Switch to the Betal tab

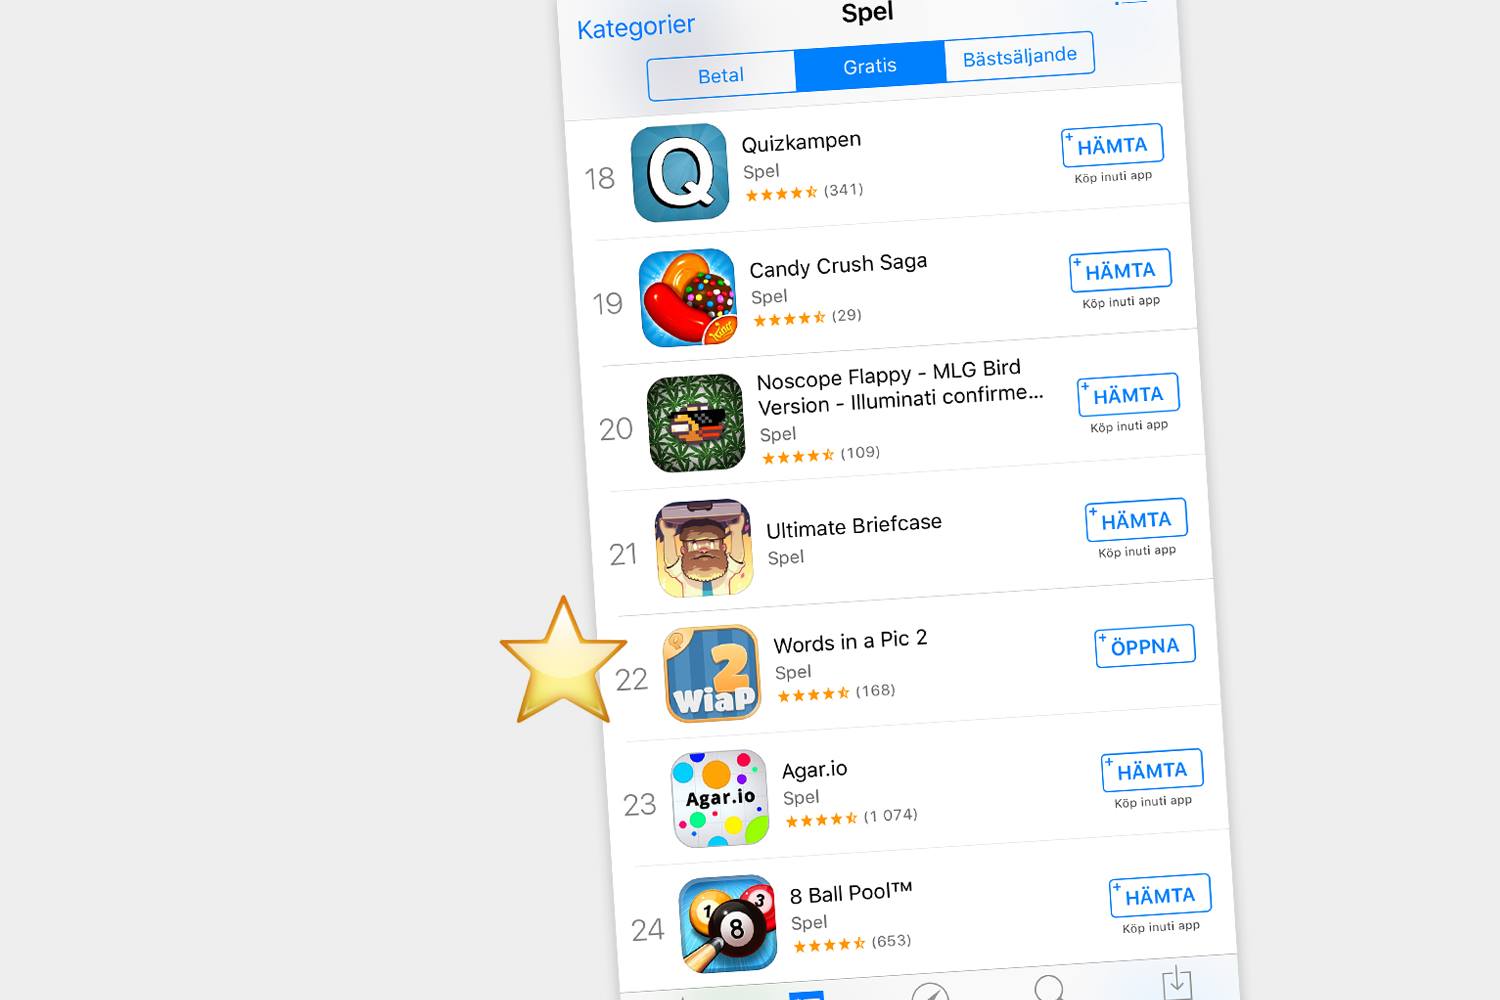point(721,76)
